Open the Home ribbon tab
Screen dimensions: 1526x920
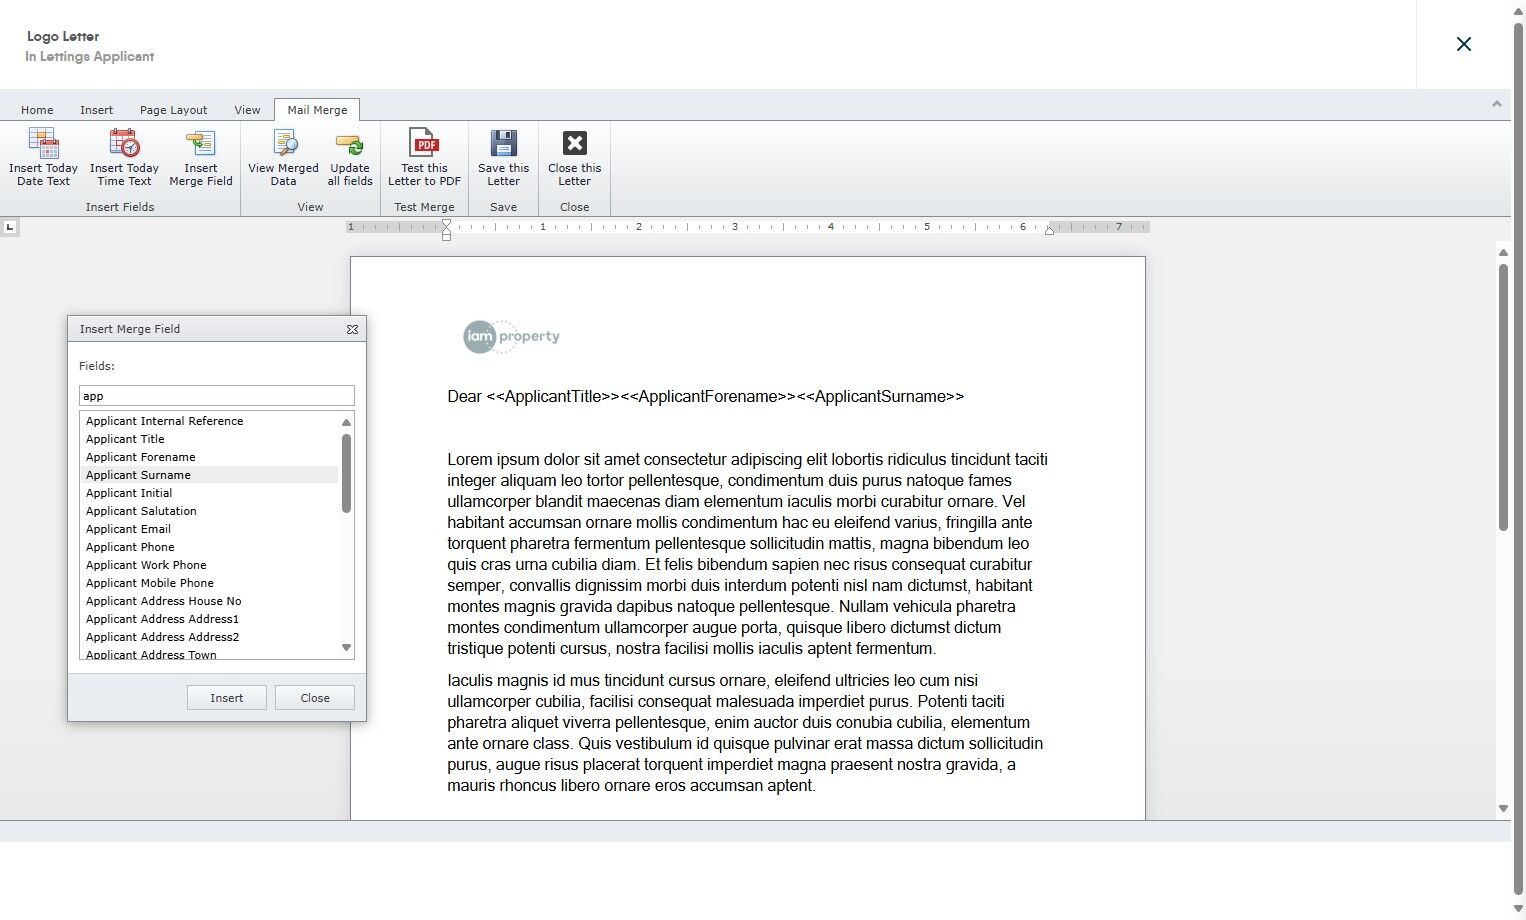tap(37, 110)
